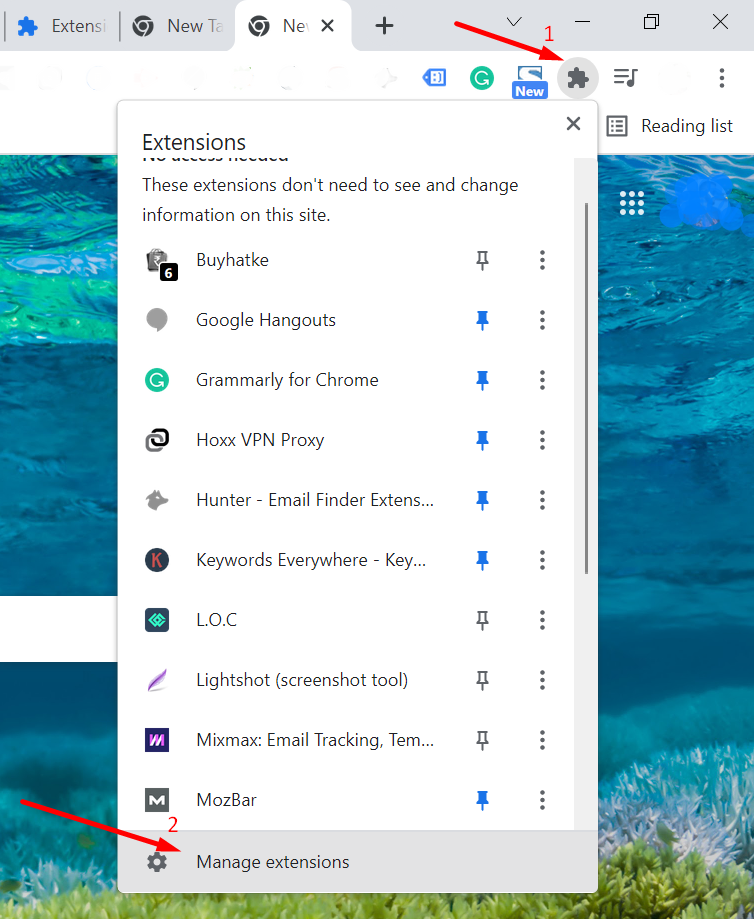The height and width of the screenshot is (919, 754).
Task: Pin the Buyhatke extension
Action: coord(483,260)
